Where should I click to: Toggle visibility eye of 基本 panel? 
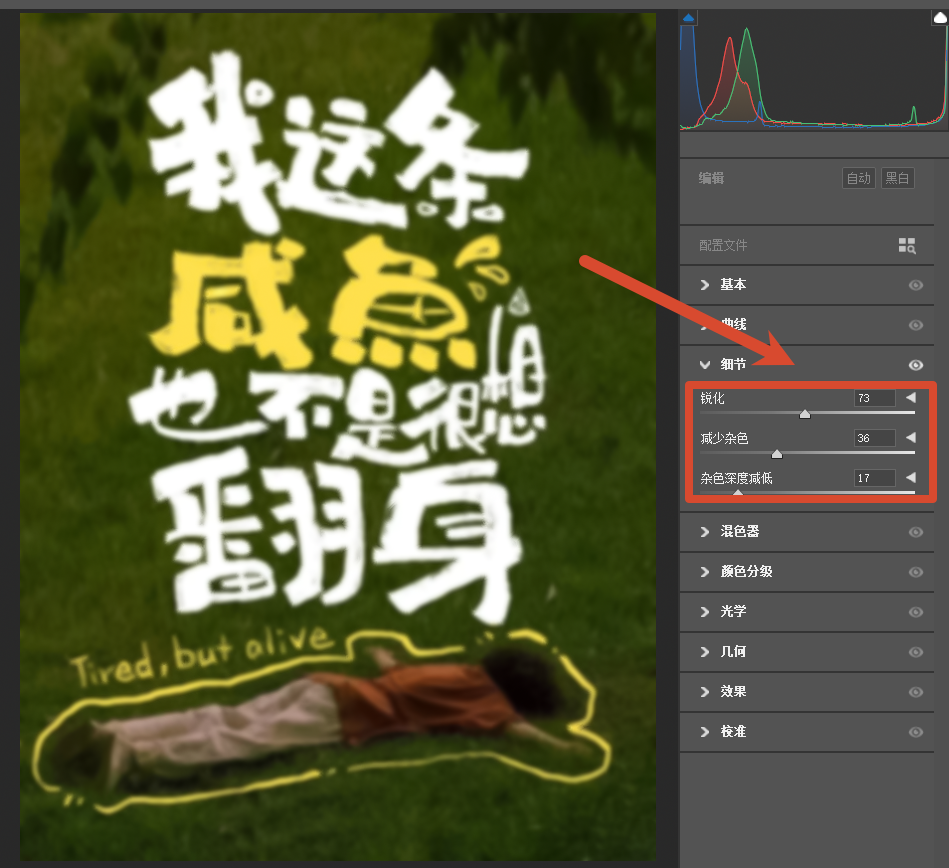[x=916, y=285]
